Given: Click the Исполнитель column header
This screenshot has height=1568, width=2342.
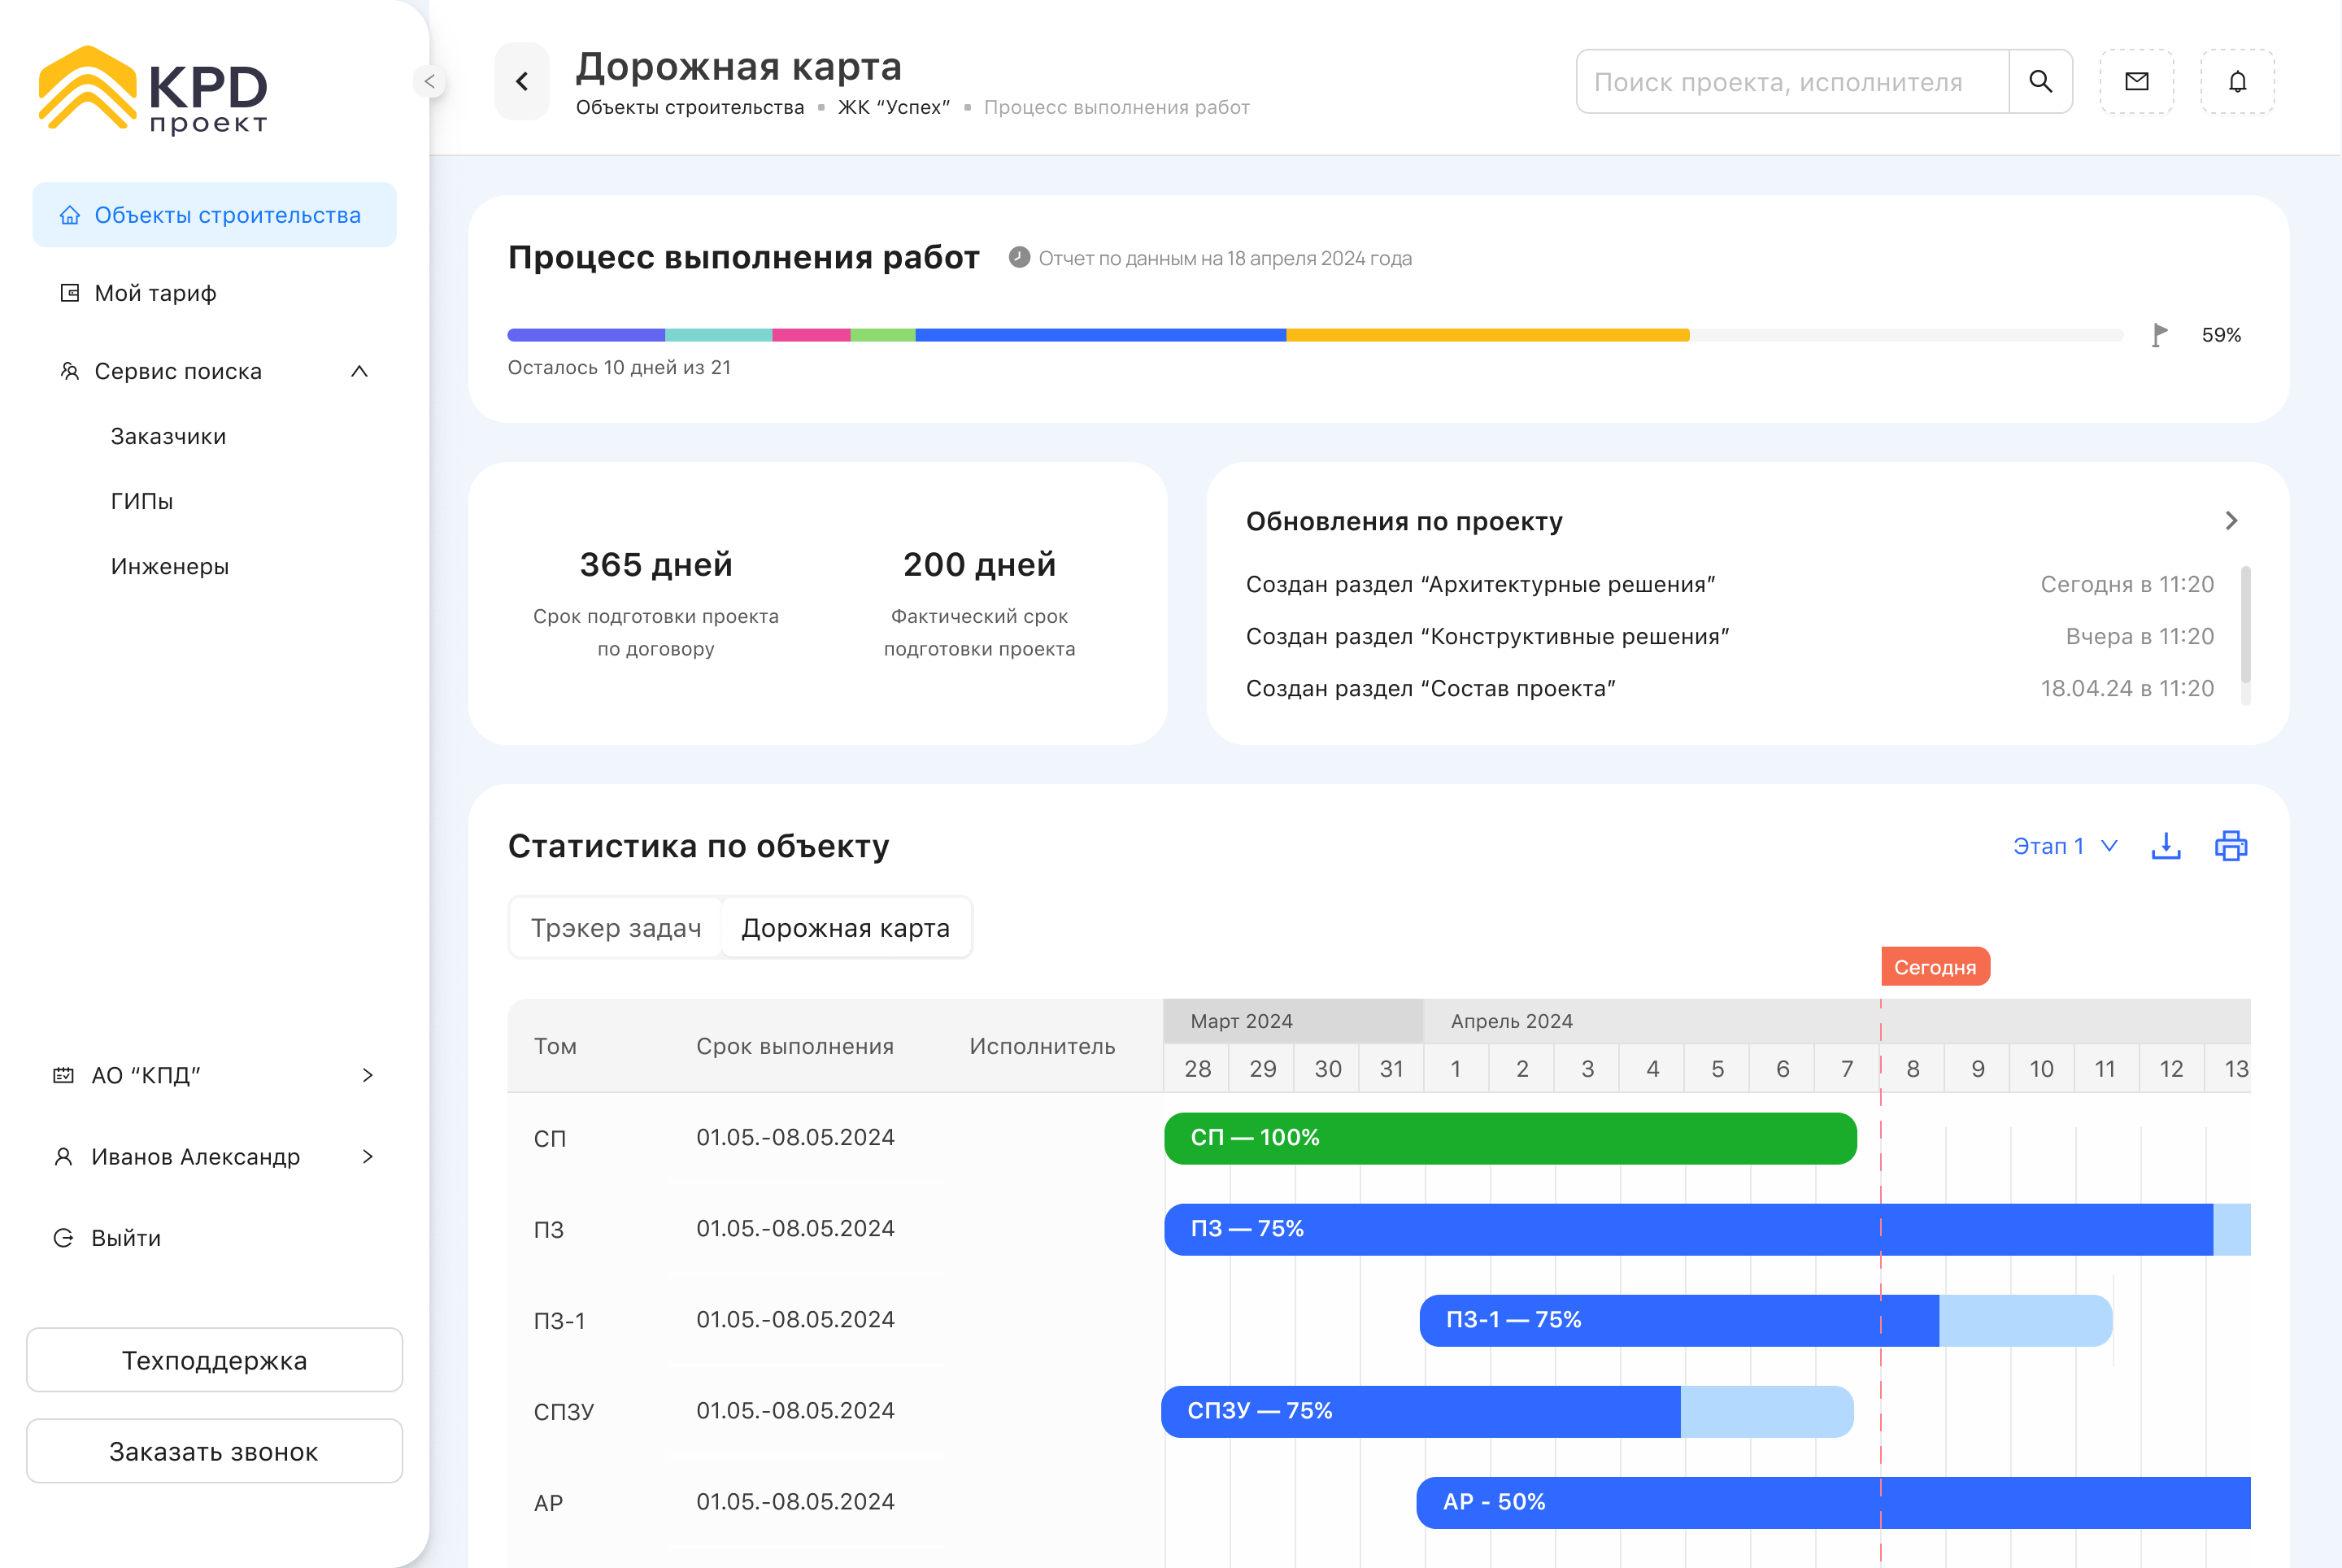Looking at the screenshot, I should click(1042, 1046).
